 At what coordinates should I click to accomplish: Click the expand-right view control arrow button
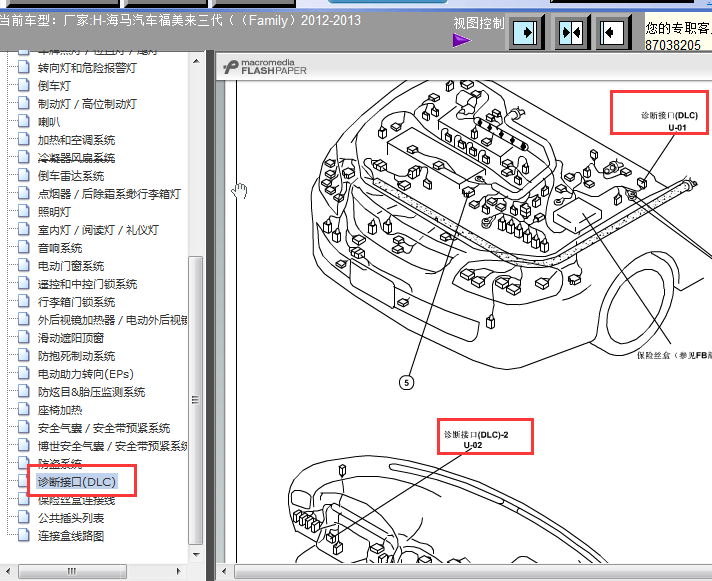pyautogui.click(x=525, y=32)
